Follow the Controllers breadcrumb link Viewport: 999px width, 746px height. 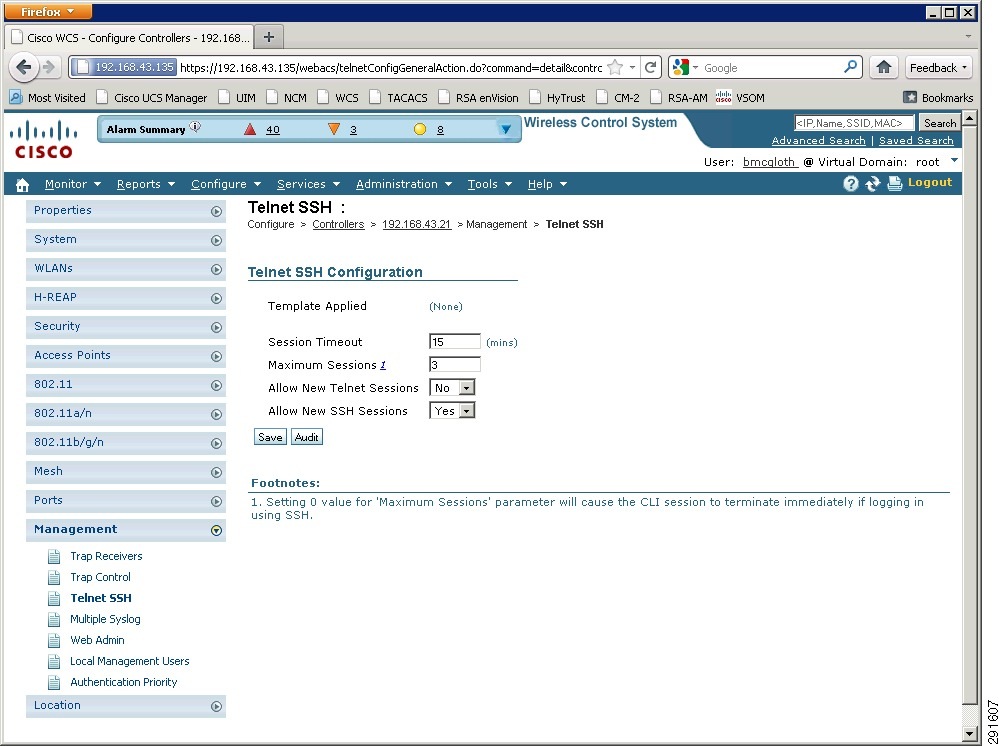pyautogui.click(x=338, y=224)
